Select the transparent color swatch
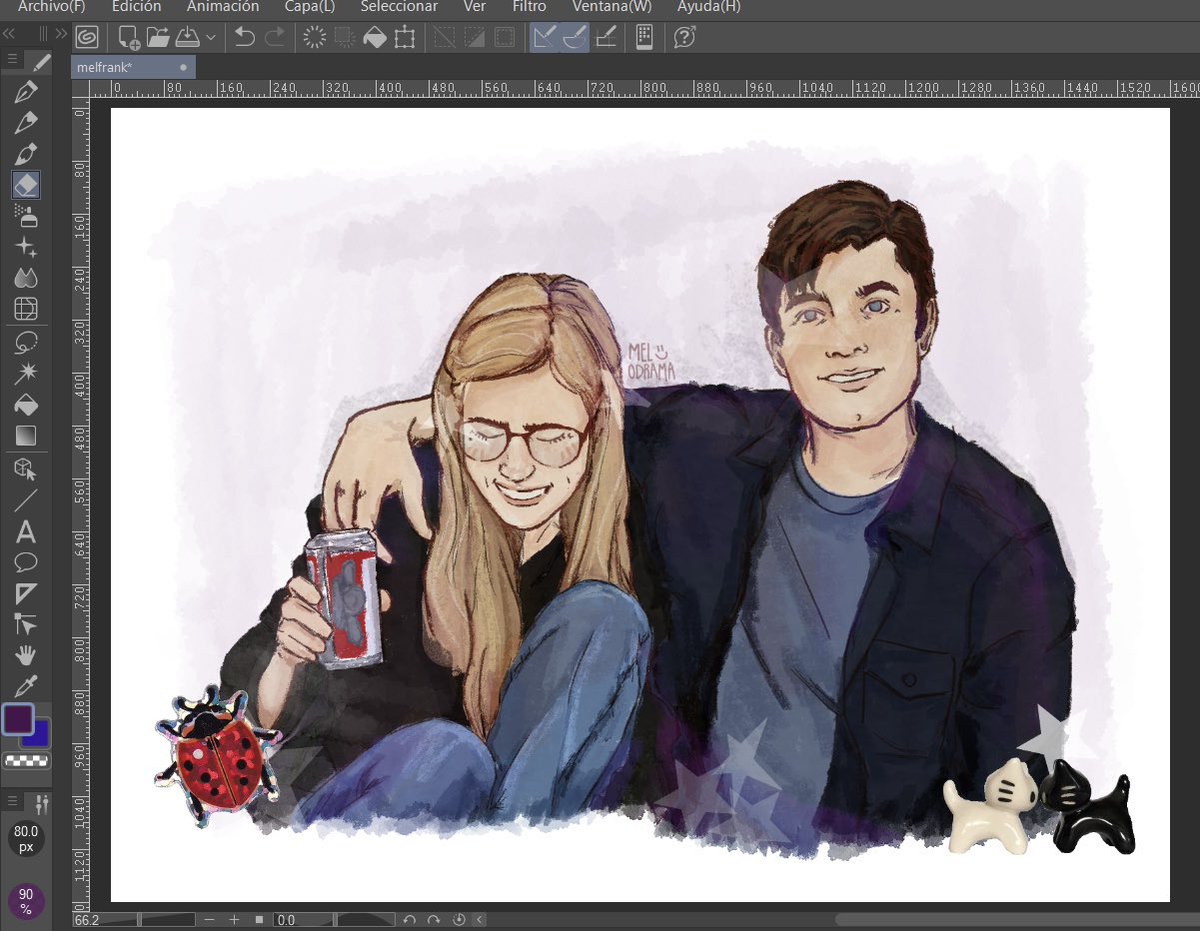Screen dimensions: 1200x931 coord(27,760)
